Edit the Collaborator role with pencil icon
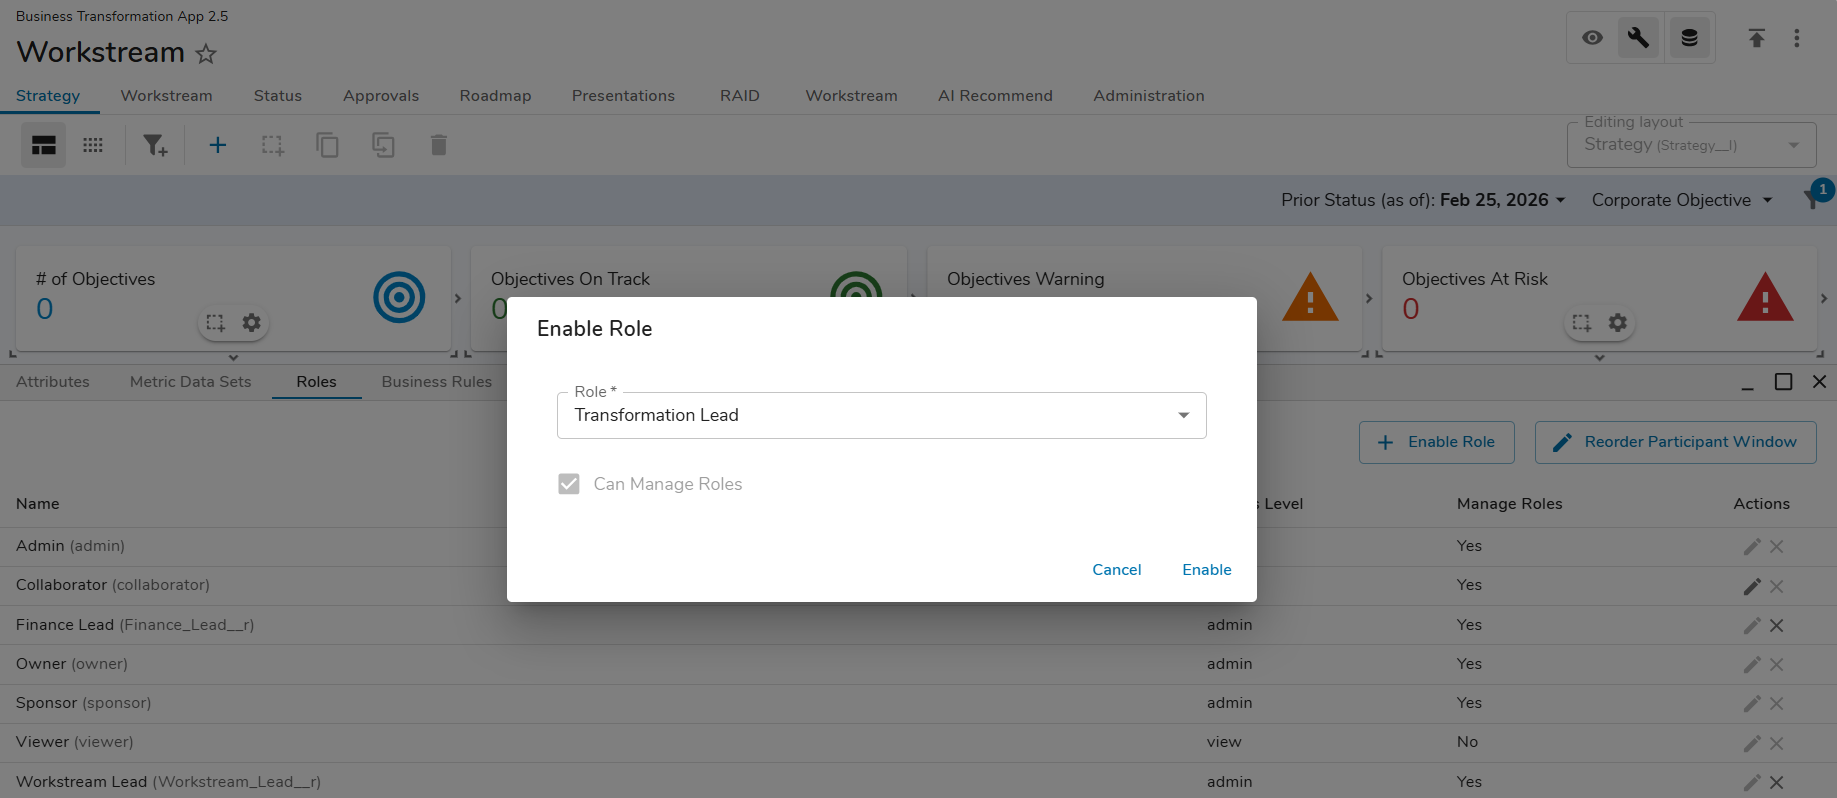 [x=1752, y=587]
